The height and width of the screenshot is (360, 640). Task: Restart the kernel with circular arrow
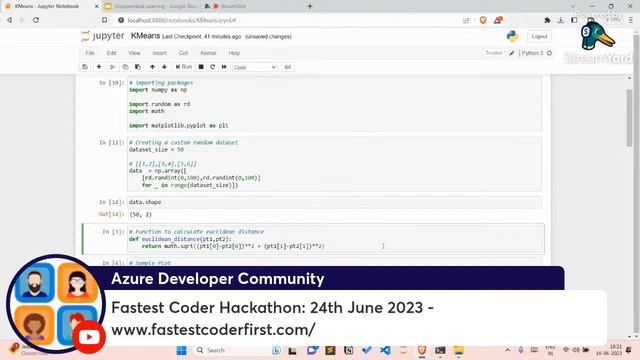tap(213, 67)
